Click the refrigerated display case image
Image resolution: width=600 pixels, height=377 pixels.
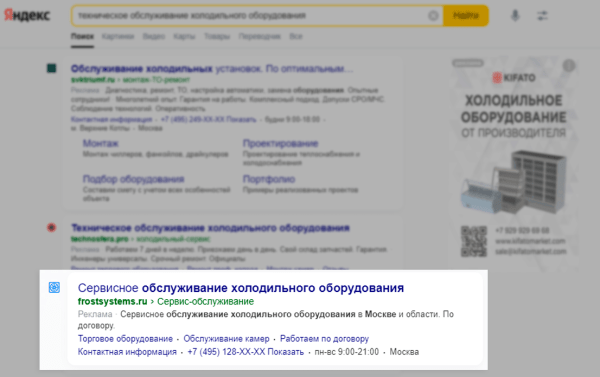(513, 182)
